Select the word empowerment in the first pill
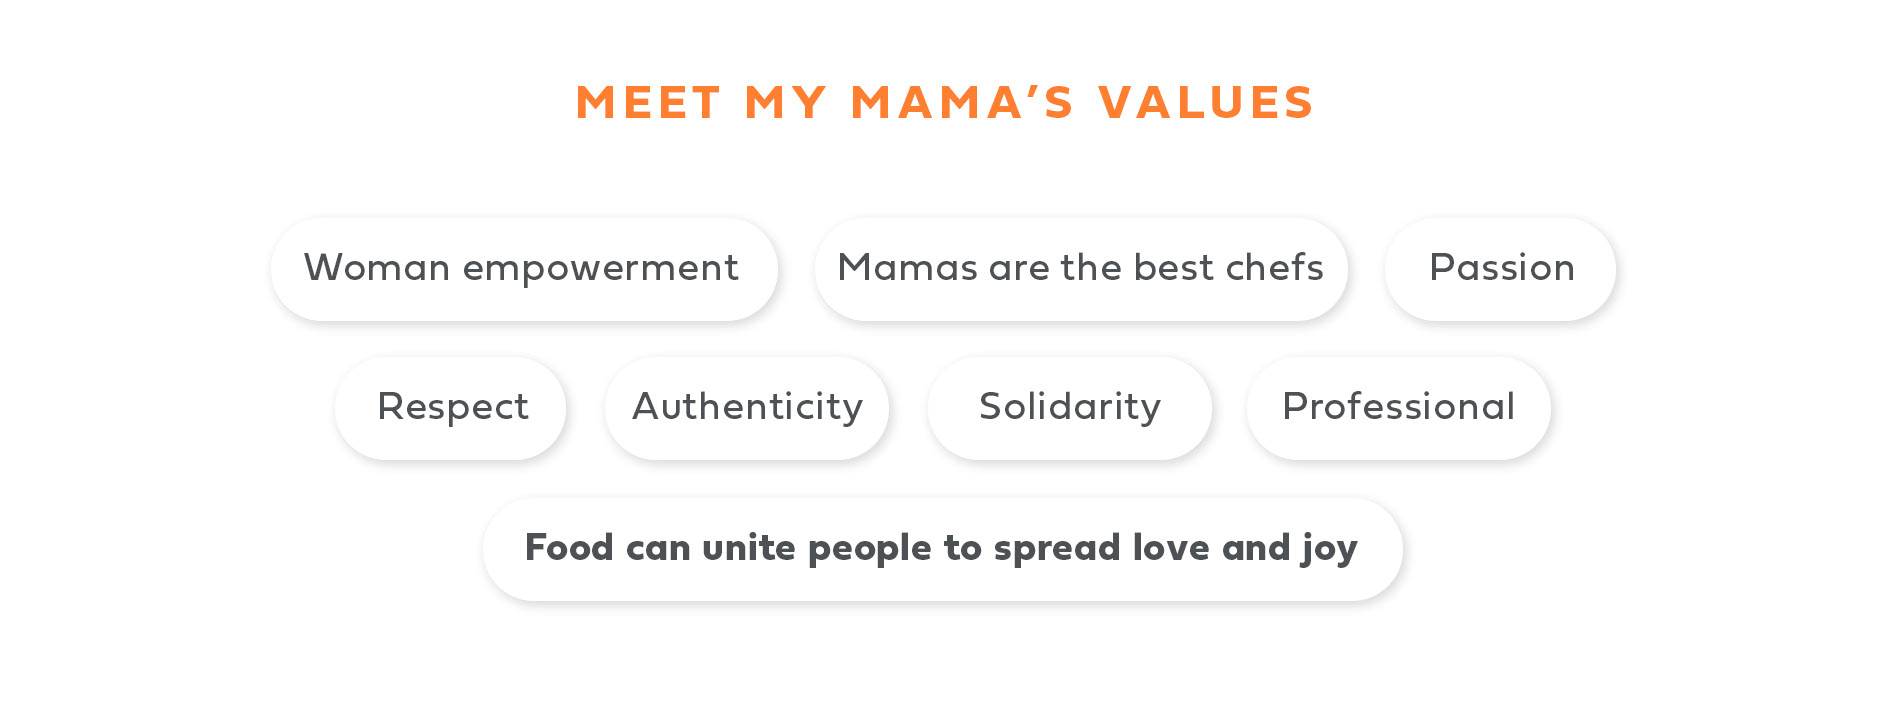Image resolution: width=1886 pixels, height=713 pixels. [x=600, y=270]
